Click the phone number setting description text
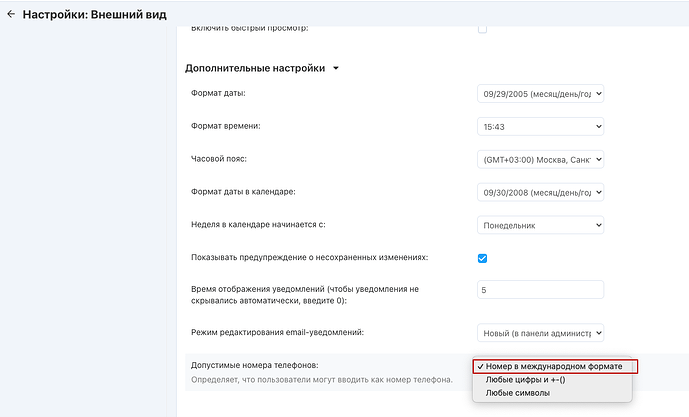This screenshot has height=417, width=689. click(322, 380)
